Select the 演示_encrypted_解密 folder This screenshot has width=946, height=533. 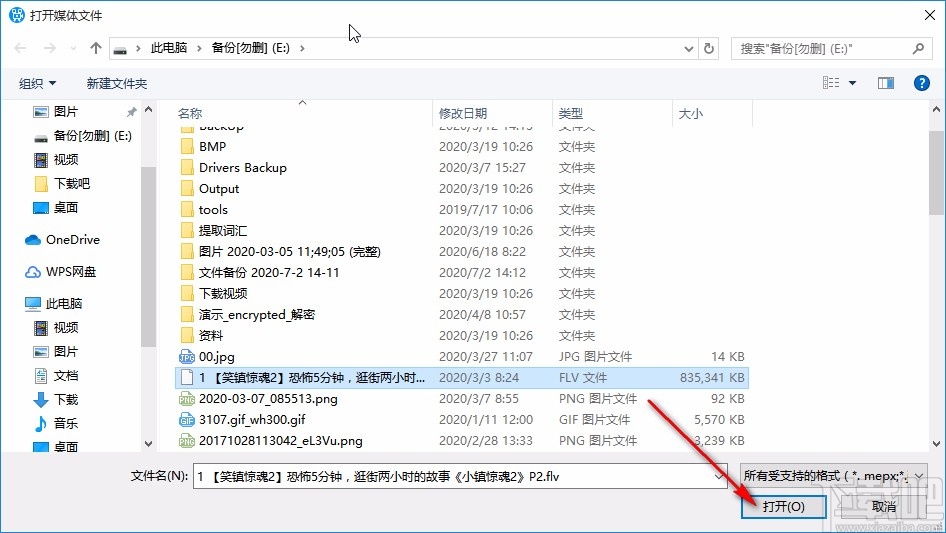point(462,314)
